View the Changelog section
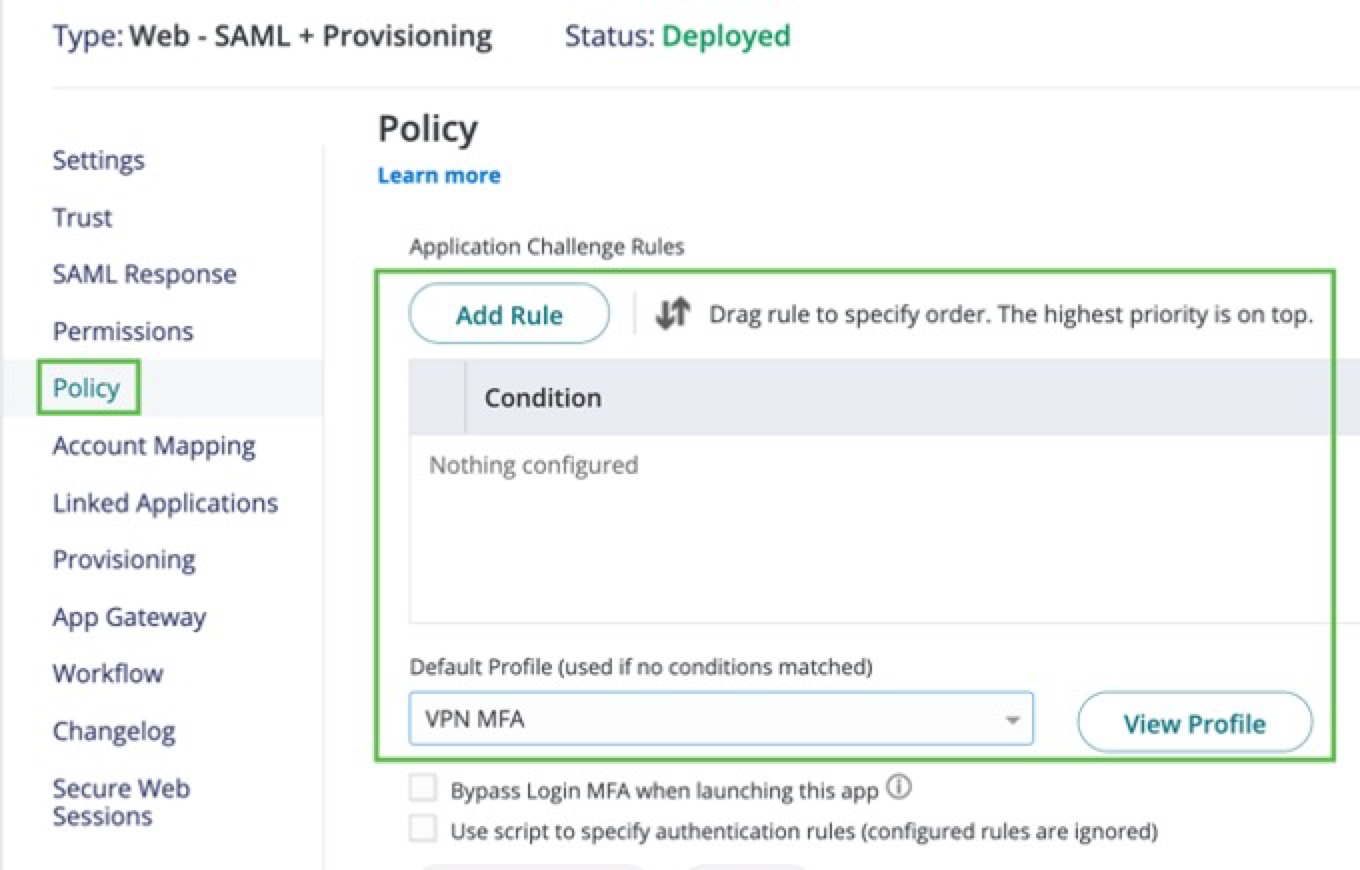 click(x=114, y=731)
